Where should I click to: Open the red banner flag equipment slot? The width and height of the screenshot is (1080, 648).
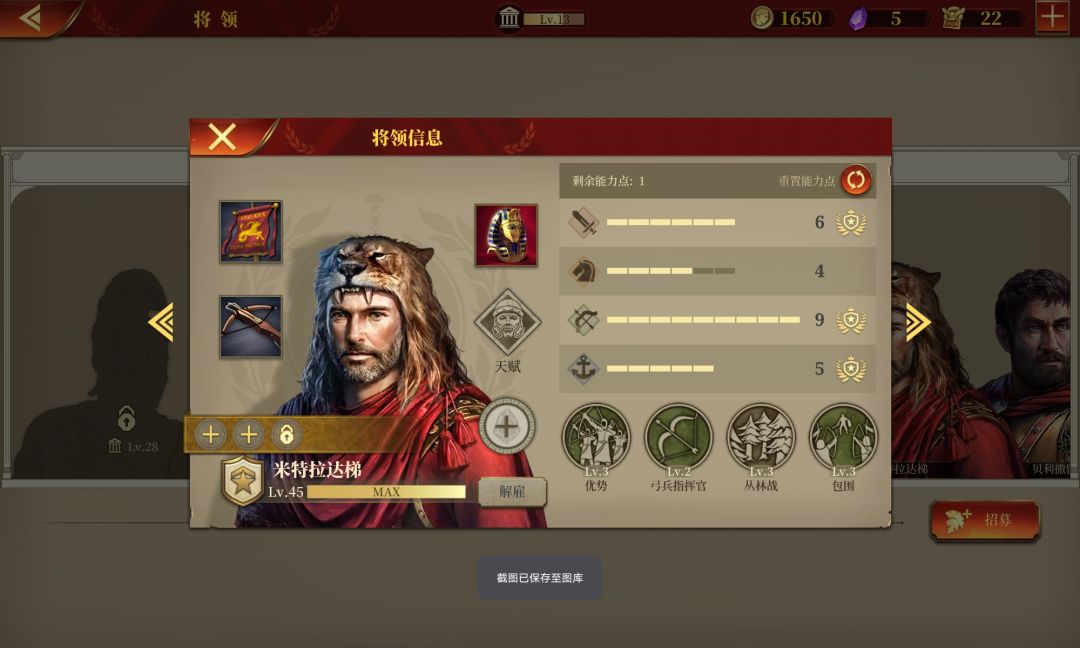click(x=251, y=231)
